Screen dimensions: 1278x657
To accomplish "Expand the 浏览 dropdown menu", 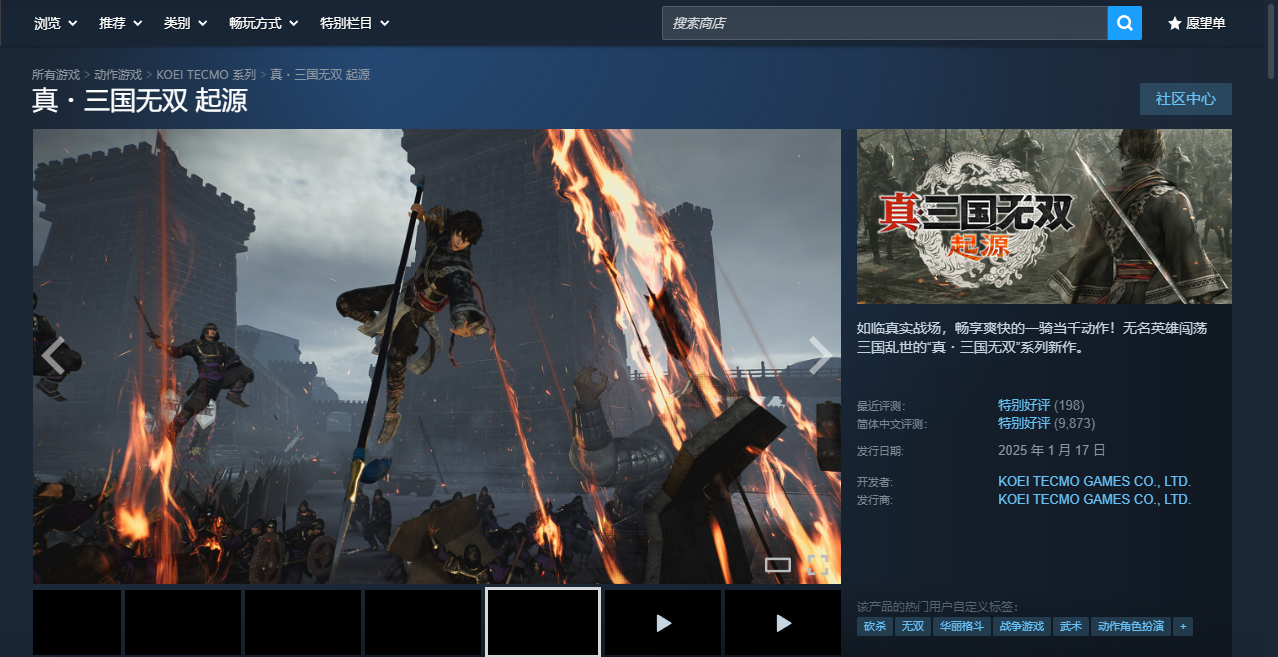I will coord(54,23).
